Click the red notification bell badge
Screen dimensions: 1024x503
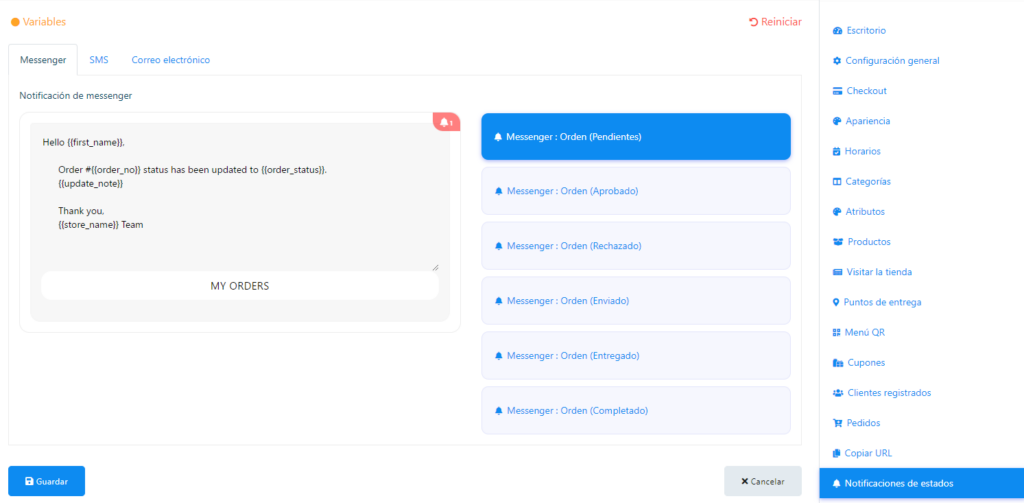click(446, 122)
